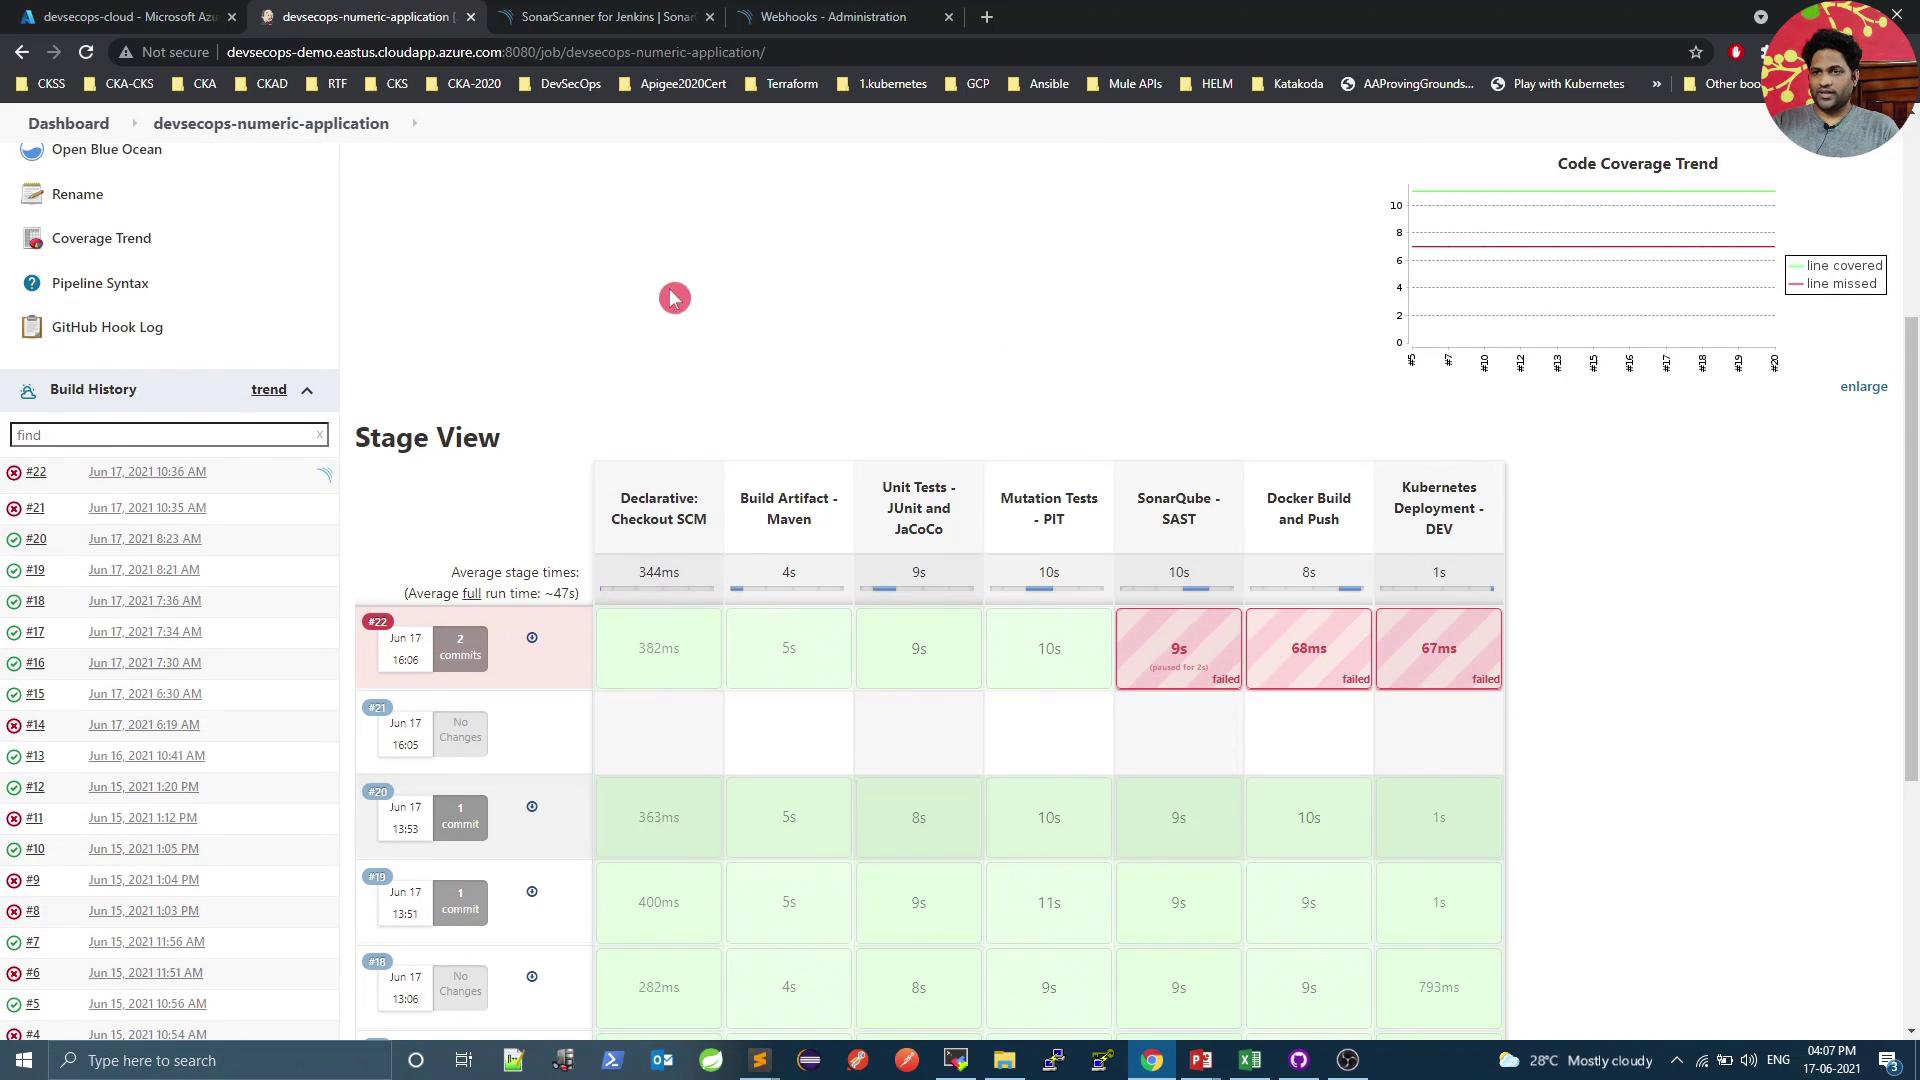Click the enlarge link under coverage chart
The height and width of the screenshot is (1080, 1920).
click(1863, 387)
